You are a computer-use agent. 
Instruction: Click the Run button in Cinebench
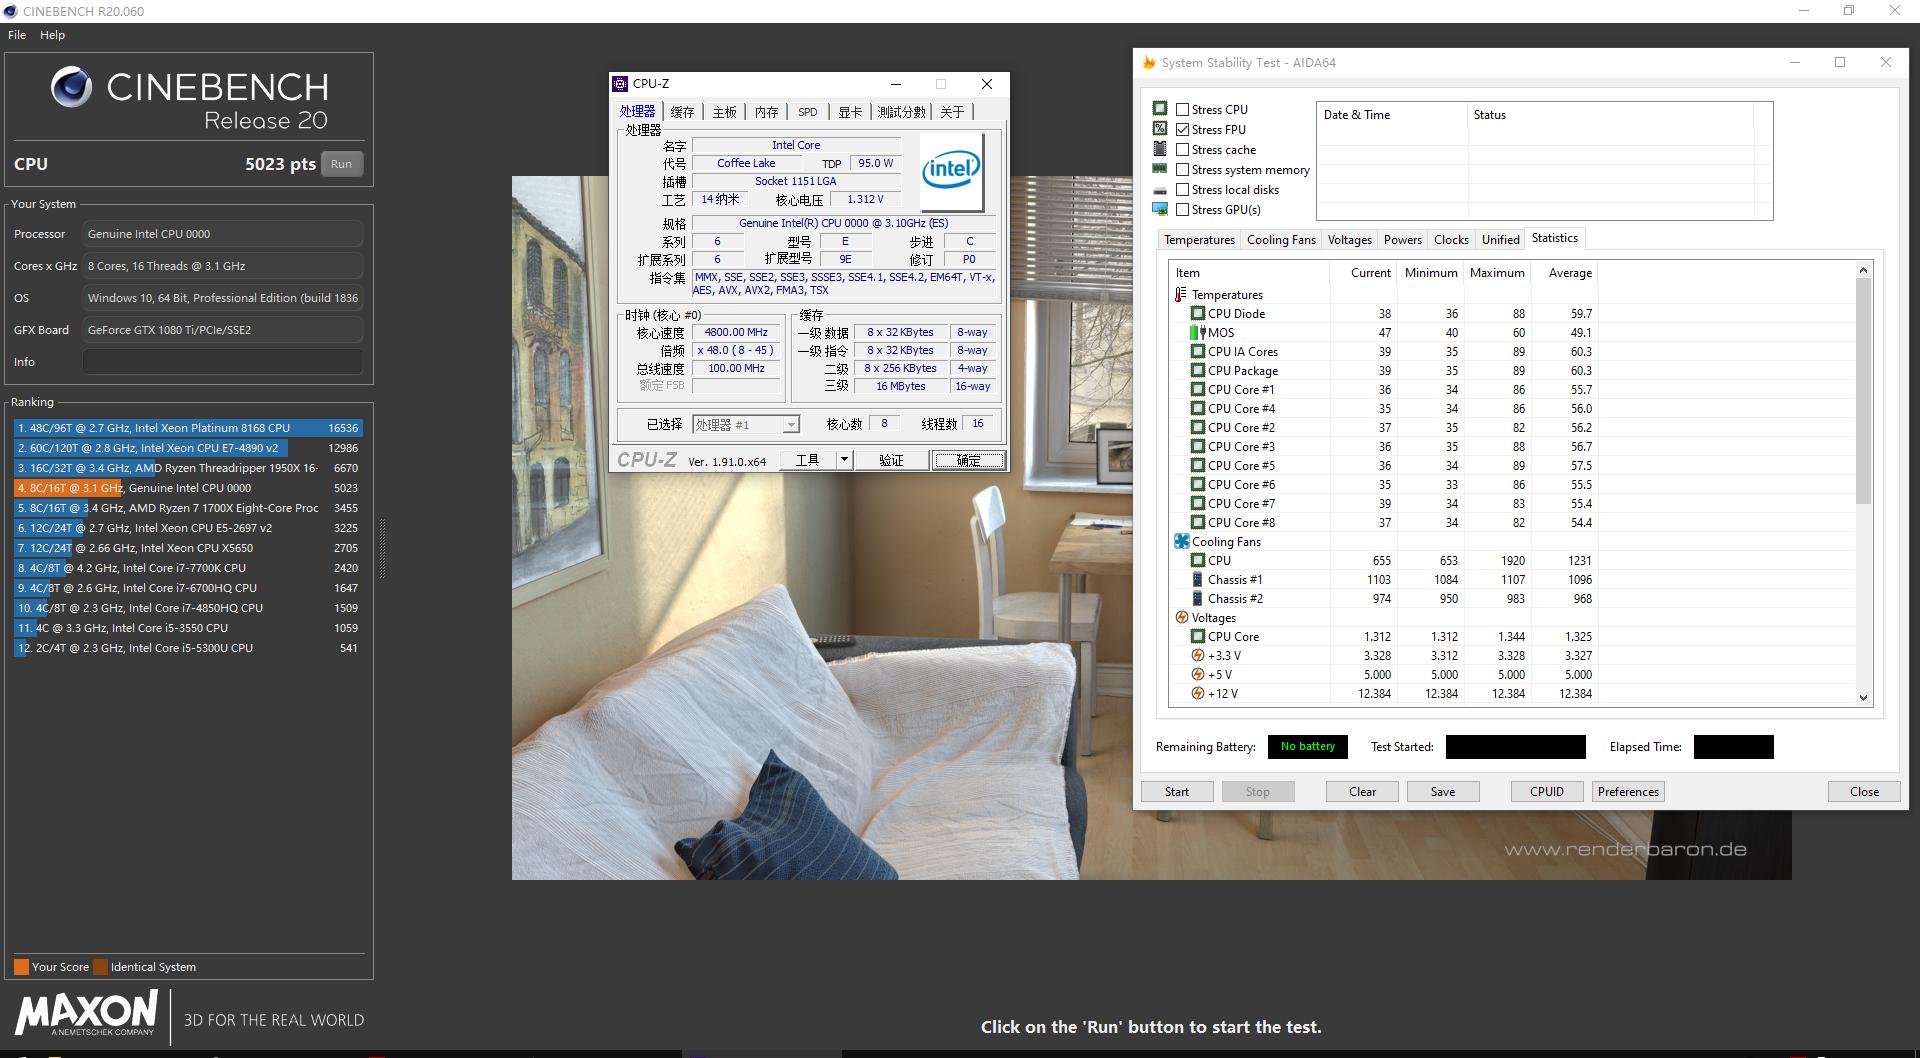pos(341,164)
